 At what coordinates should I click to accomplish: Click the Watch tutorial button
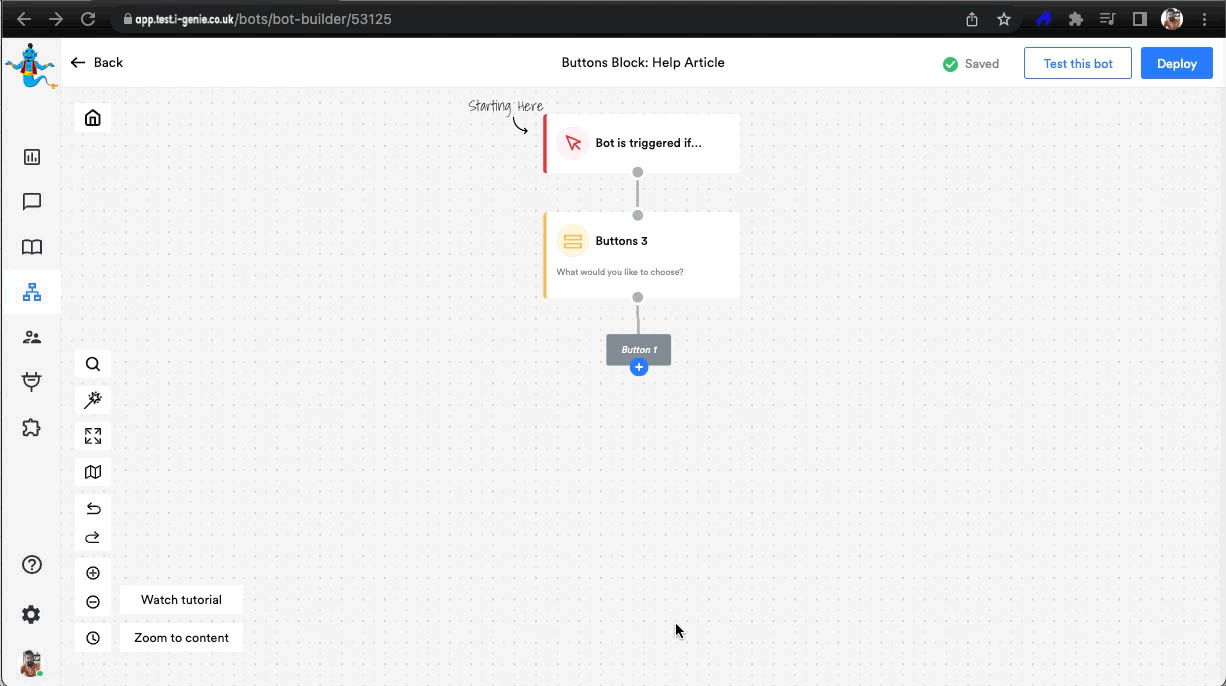click(x=181, y=600)
